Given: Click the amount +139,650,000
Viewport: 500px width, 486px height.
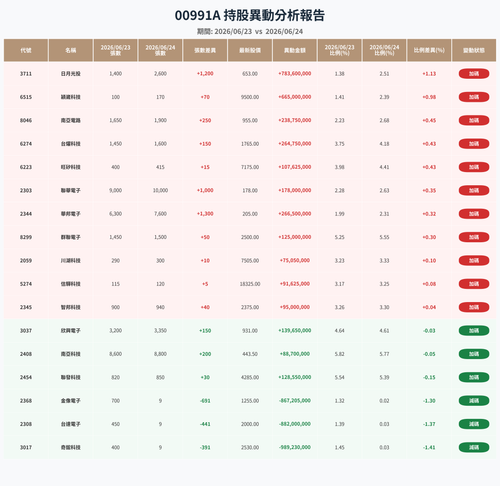Looking at the screenshot, I should coord(295,331).
